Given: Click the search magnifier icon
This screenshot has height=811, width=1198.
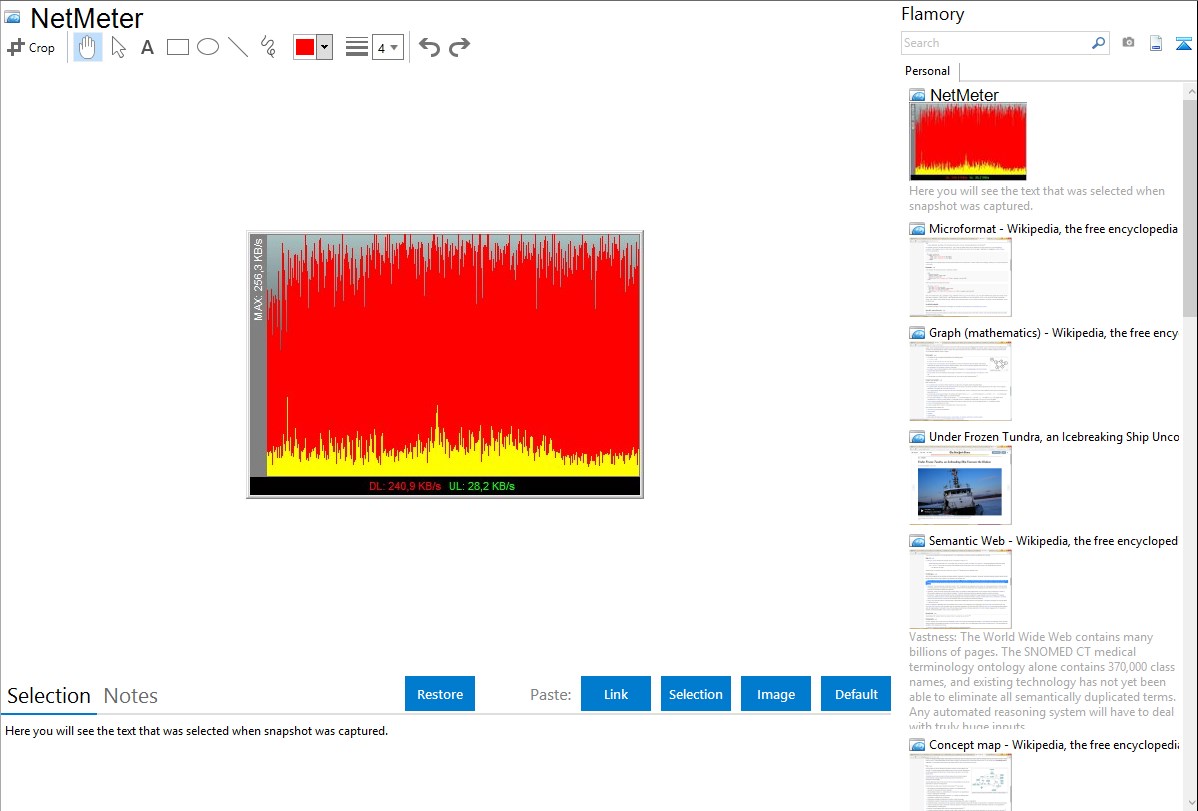Looking at the screenshot, I should [1099, 43].
